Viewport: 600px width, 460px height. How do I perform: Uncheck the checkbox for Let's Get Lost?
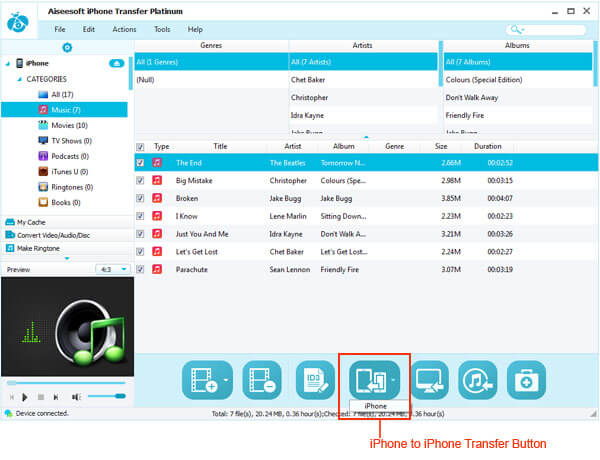(x=140, y=251)
